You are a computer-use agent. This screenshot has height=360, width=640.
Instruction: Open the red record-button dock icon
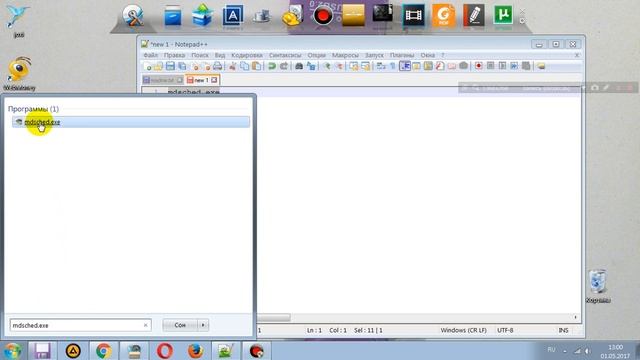[322, 16]
